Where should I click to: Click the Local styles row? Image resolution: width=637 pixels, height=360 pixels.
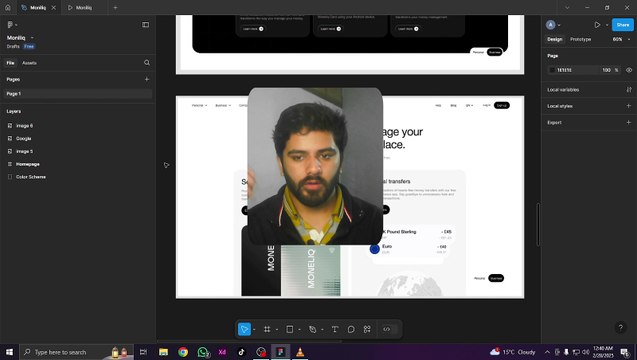pos(589,106)
